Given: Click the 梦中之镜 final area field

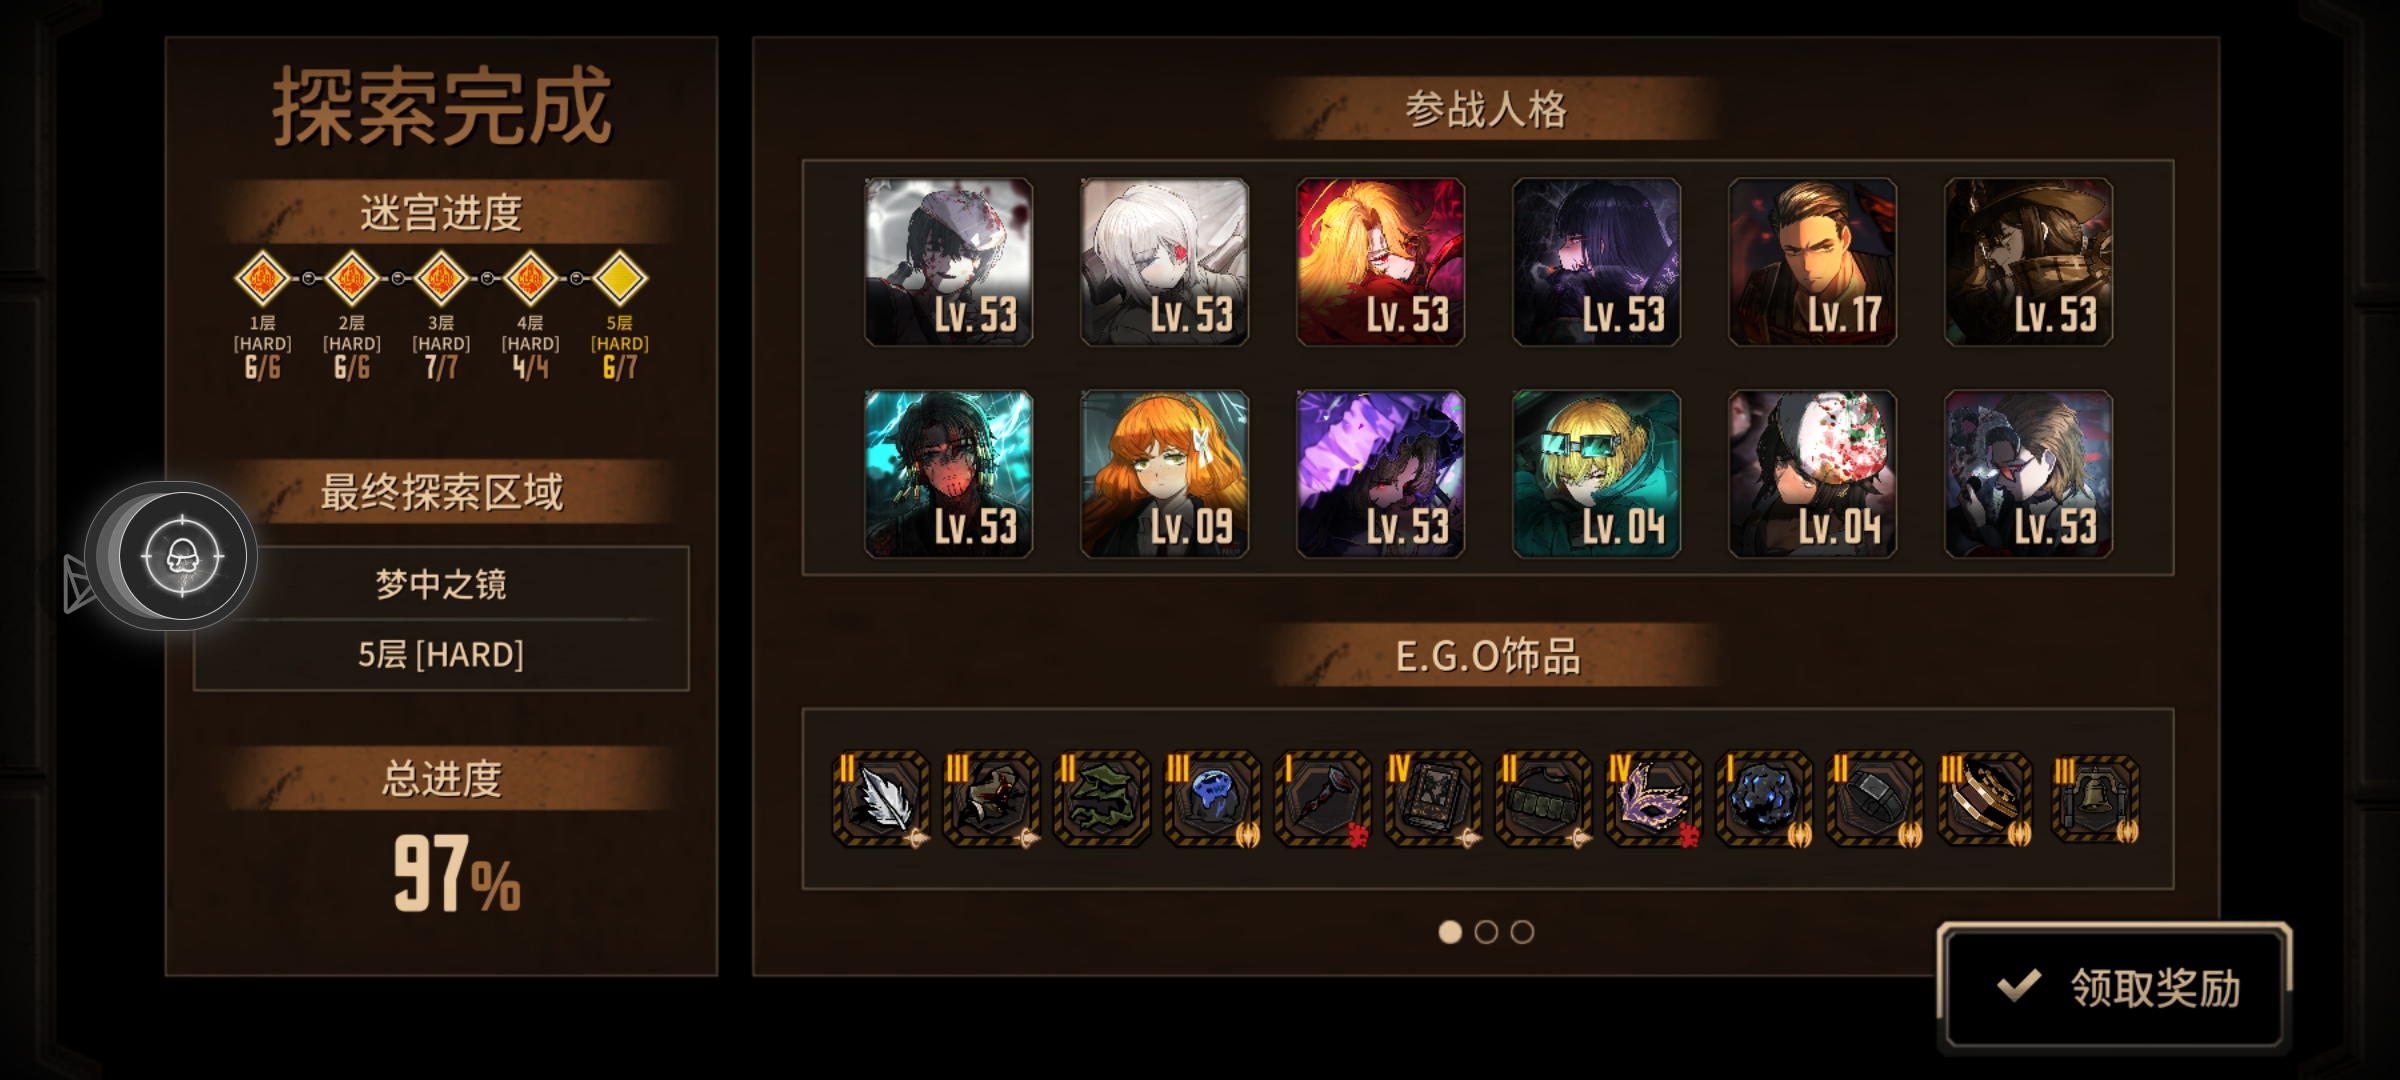Looking at the screenshot, I should (x=441, y=583).
